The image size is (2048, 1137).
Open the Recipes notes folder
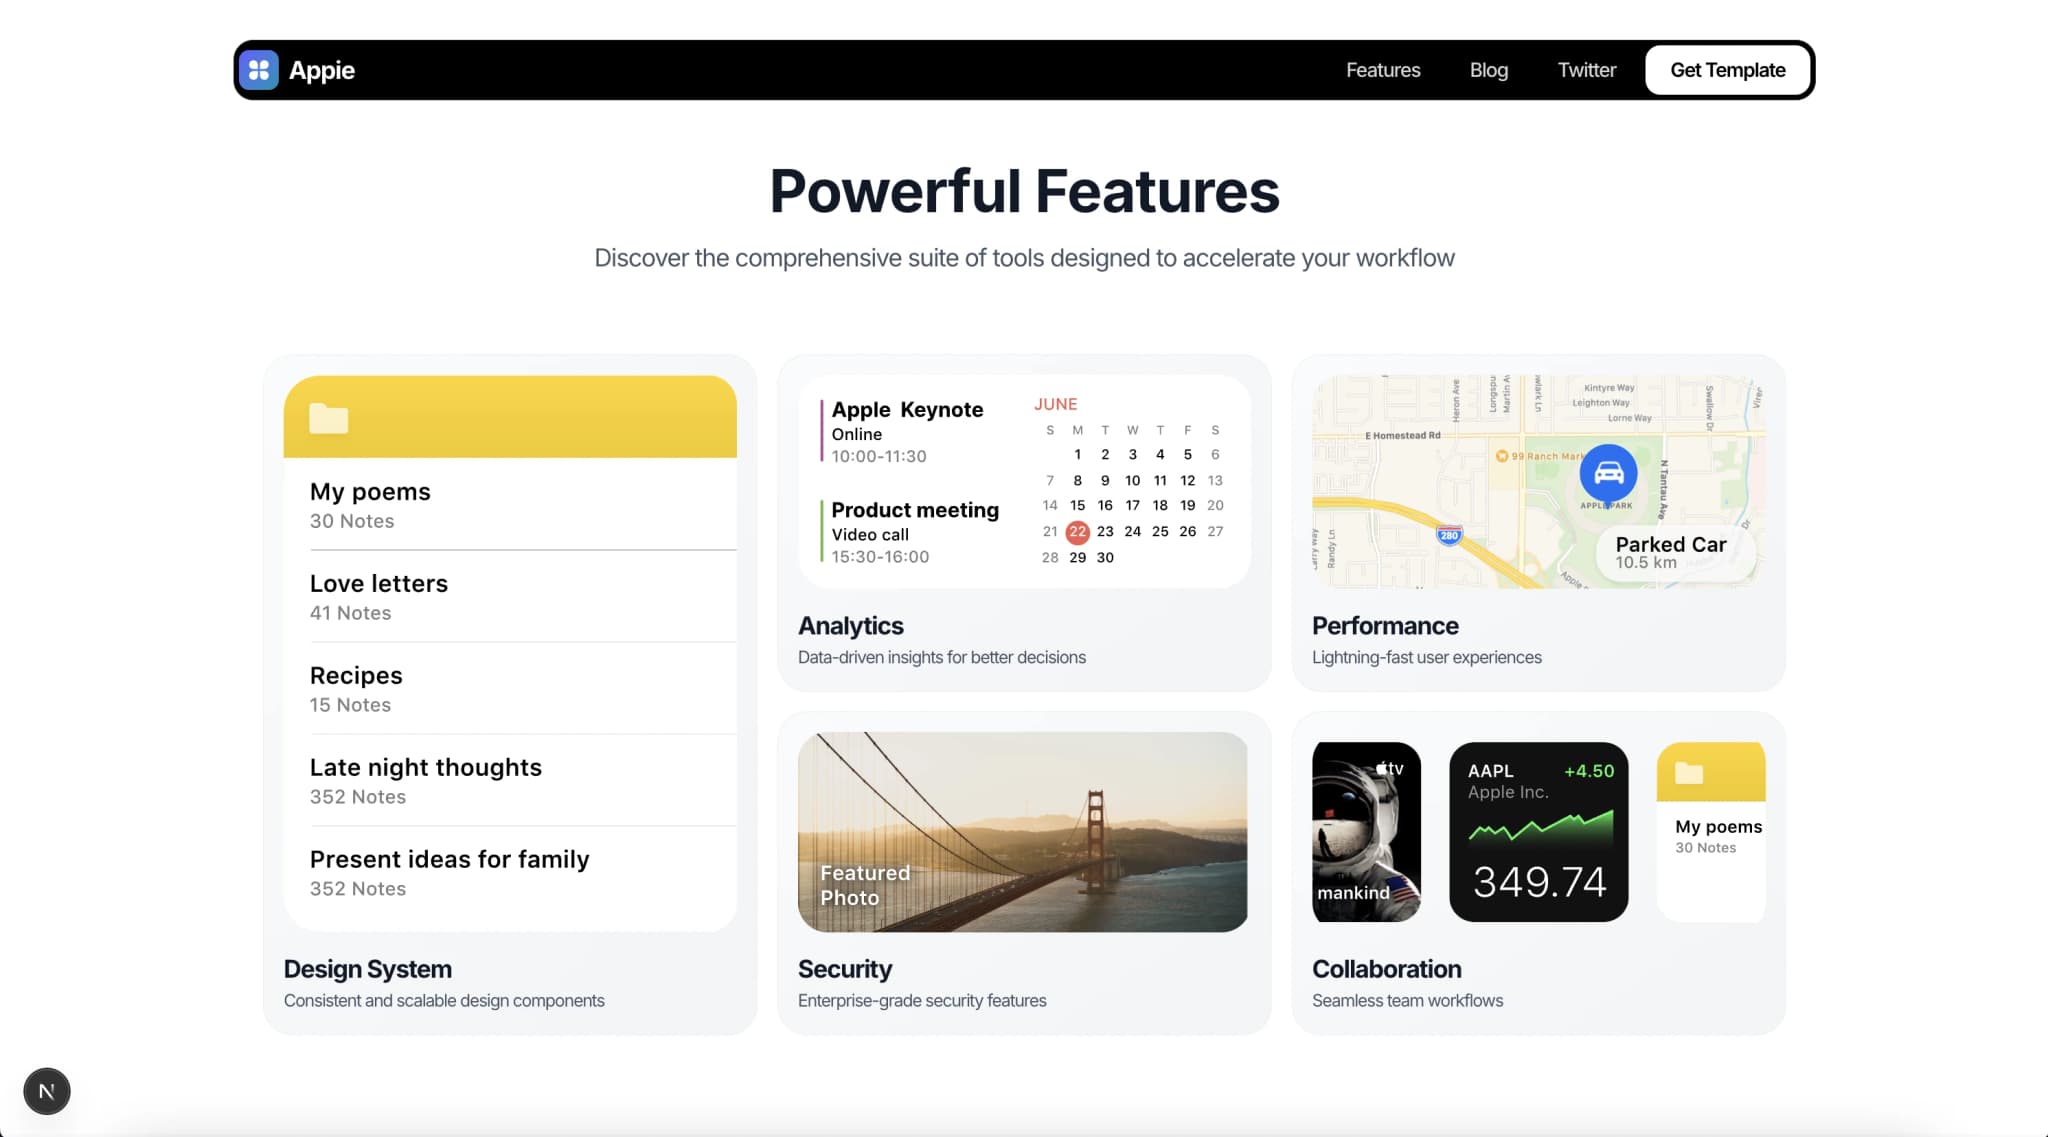355,688
